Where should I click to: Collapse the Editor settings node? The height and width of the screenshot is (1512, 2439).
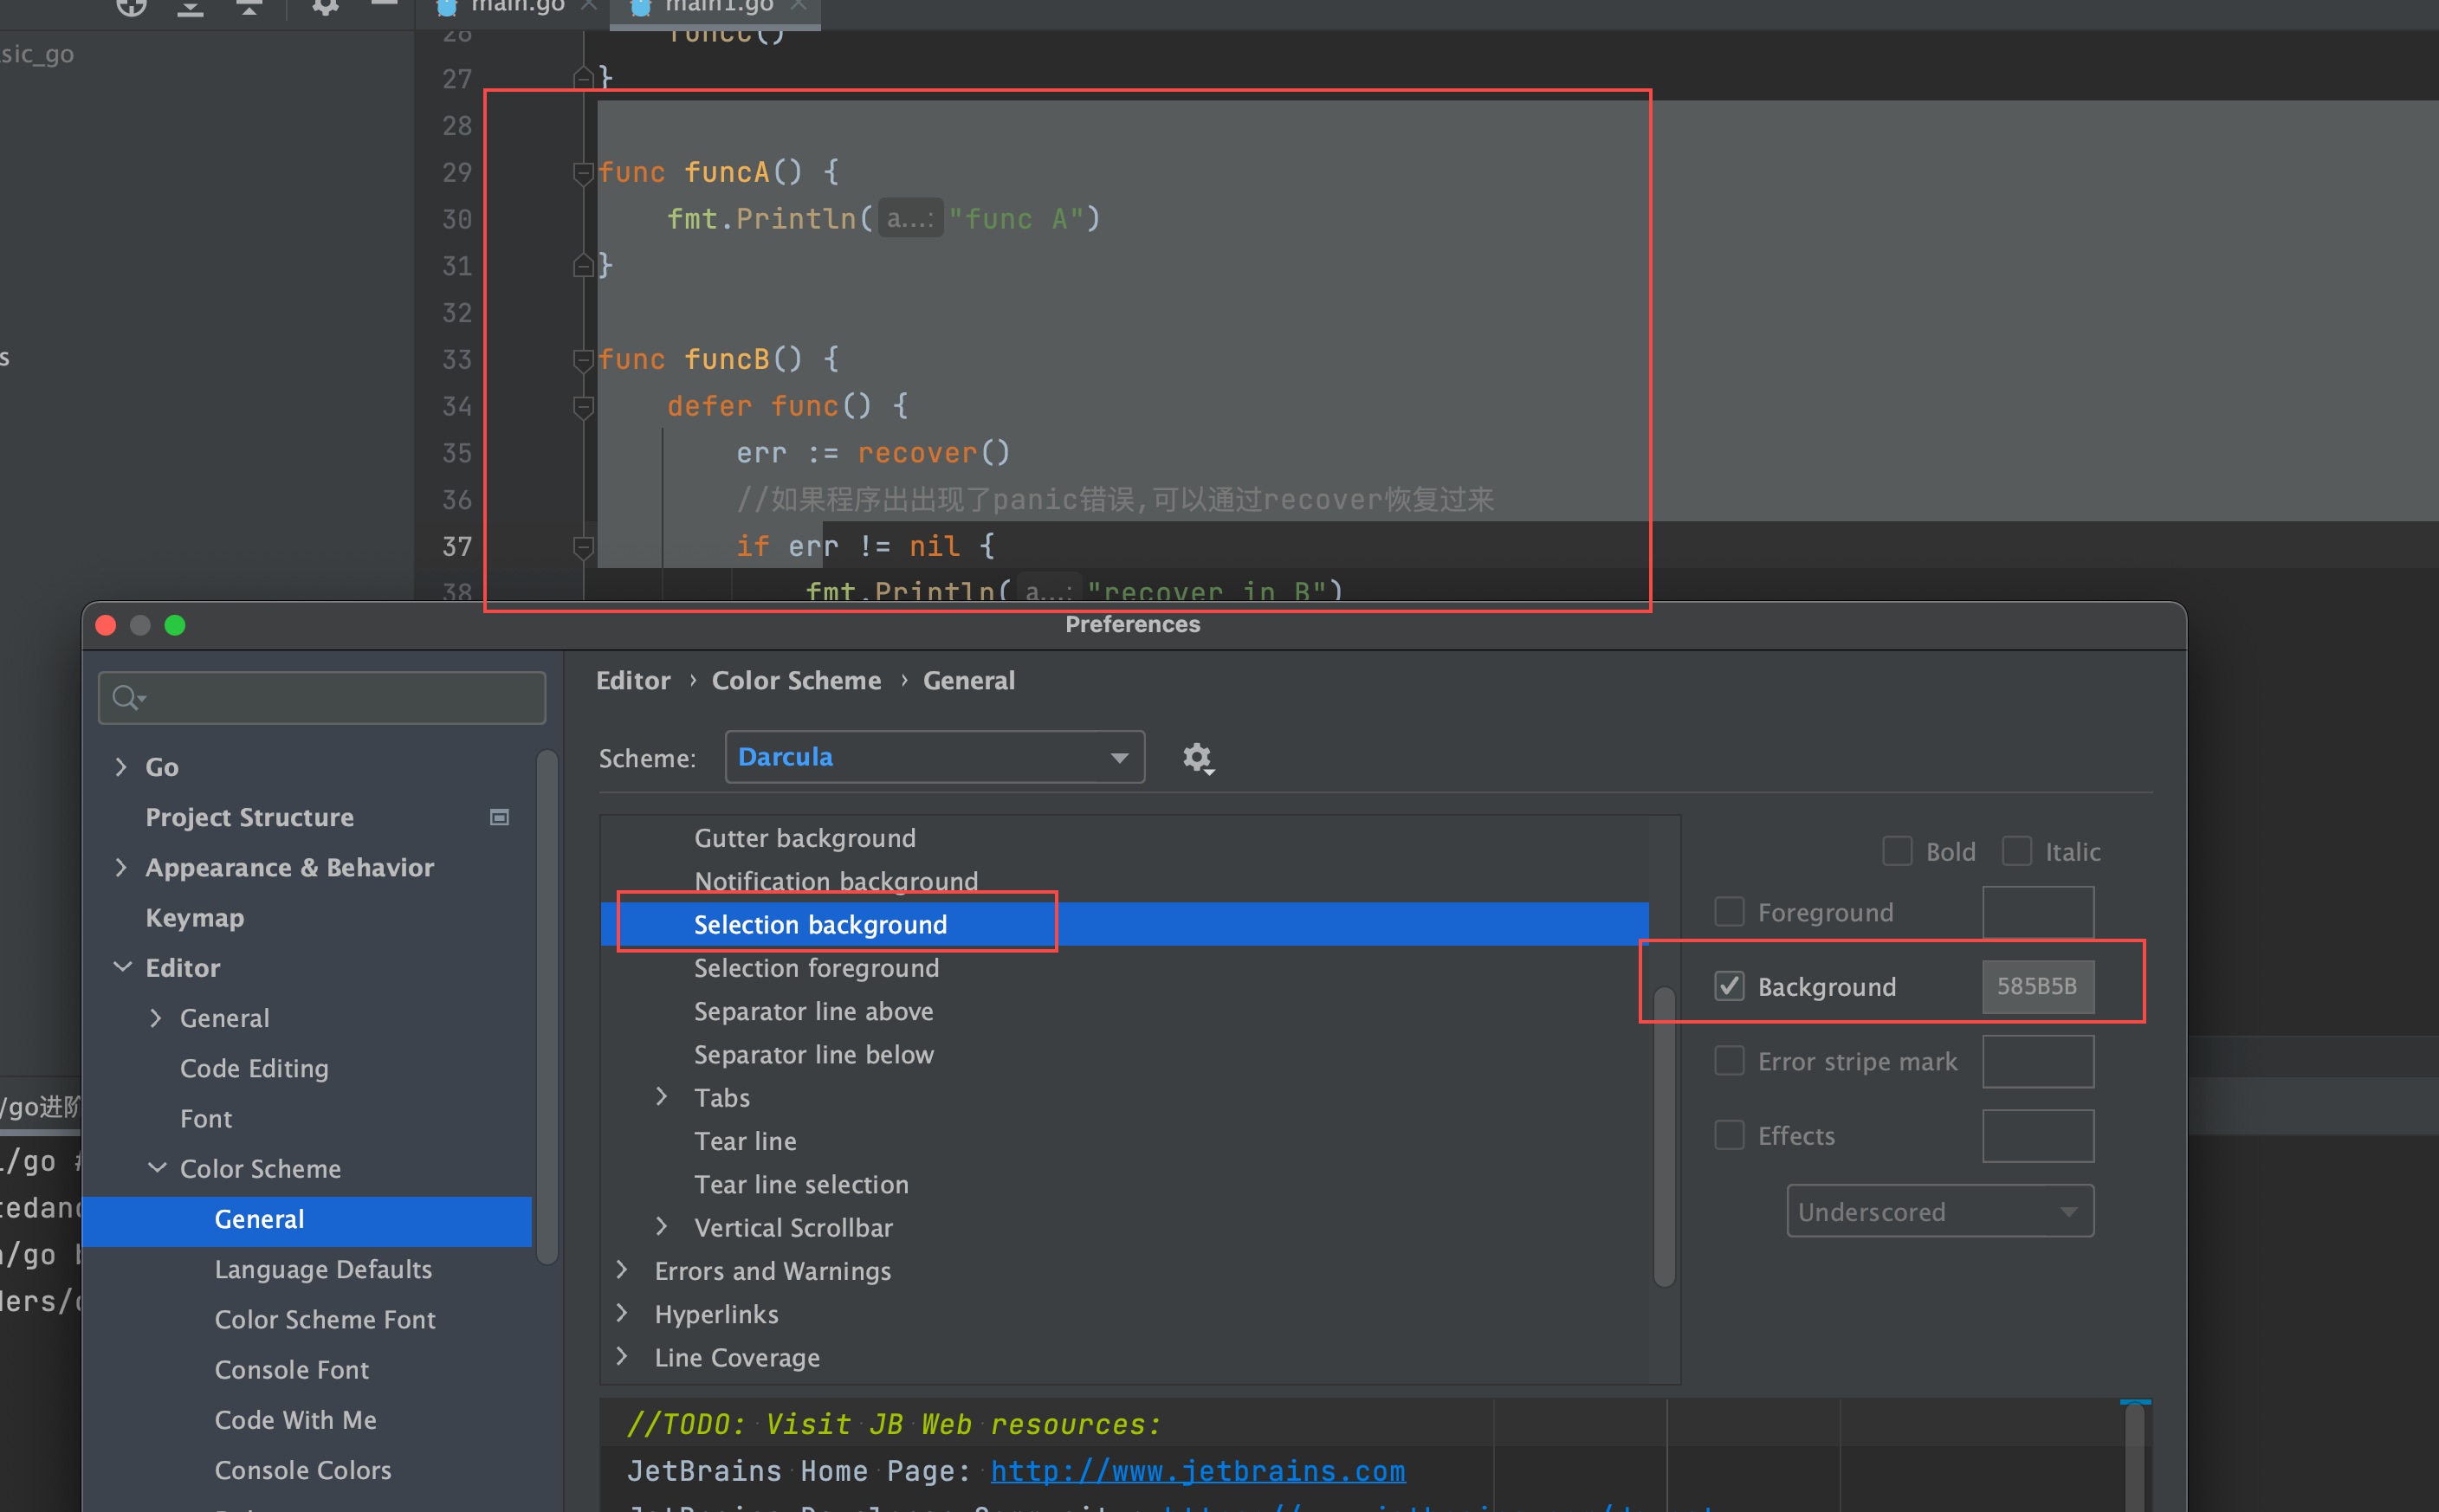pos(122,967)
